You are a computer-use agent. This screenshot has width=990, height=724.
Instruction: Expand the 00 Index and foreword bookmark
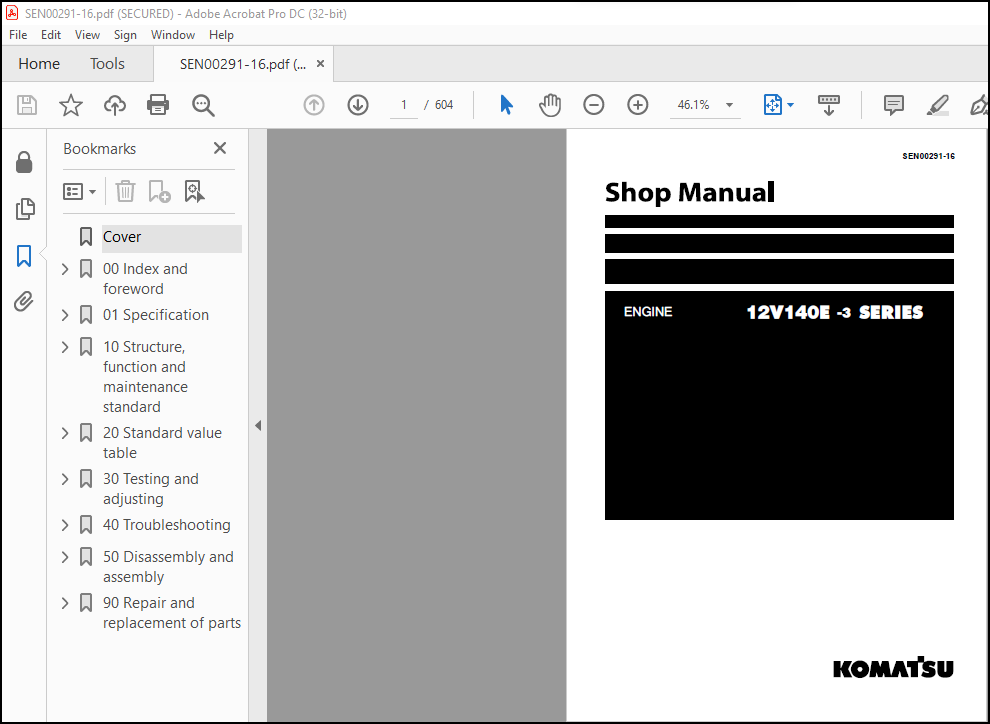[65, 270]
